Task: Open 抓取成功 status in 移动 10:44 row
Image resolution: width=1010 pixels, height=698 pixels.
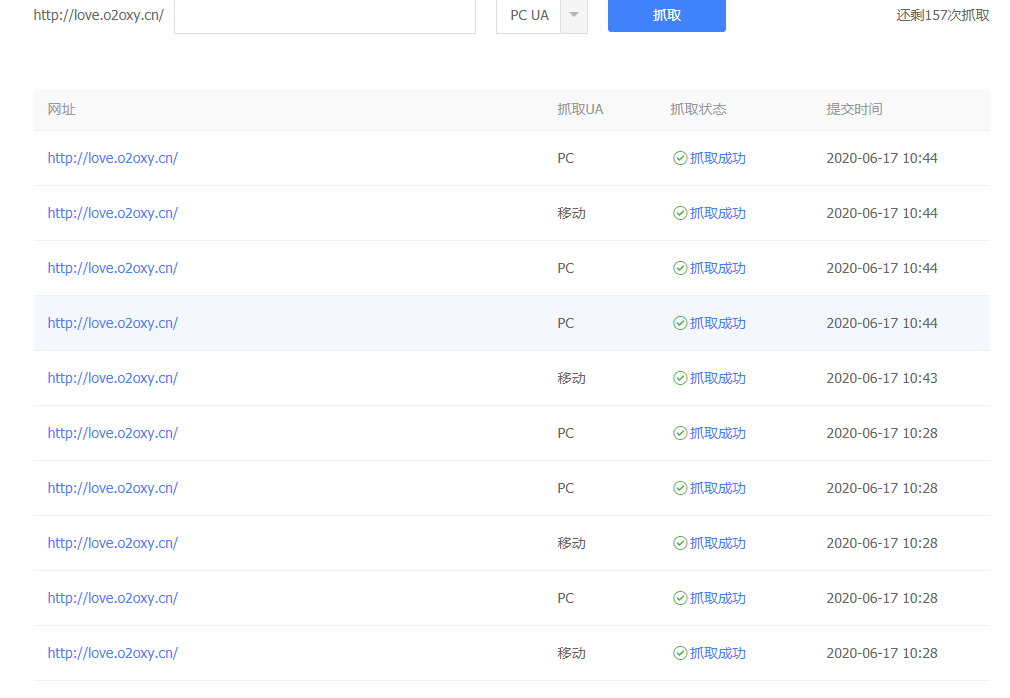Action: pos(718,213)
